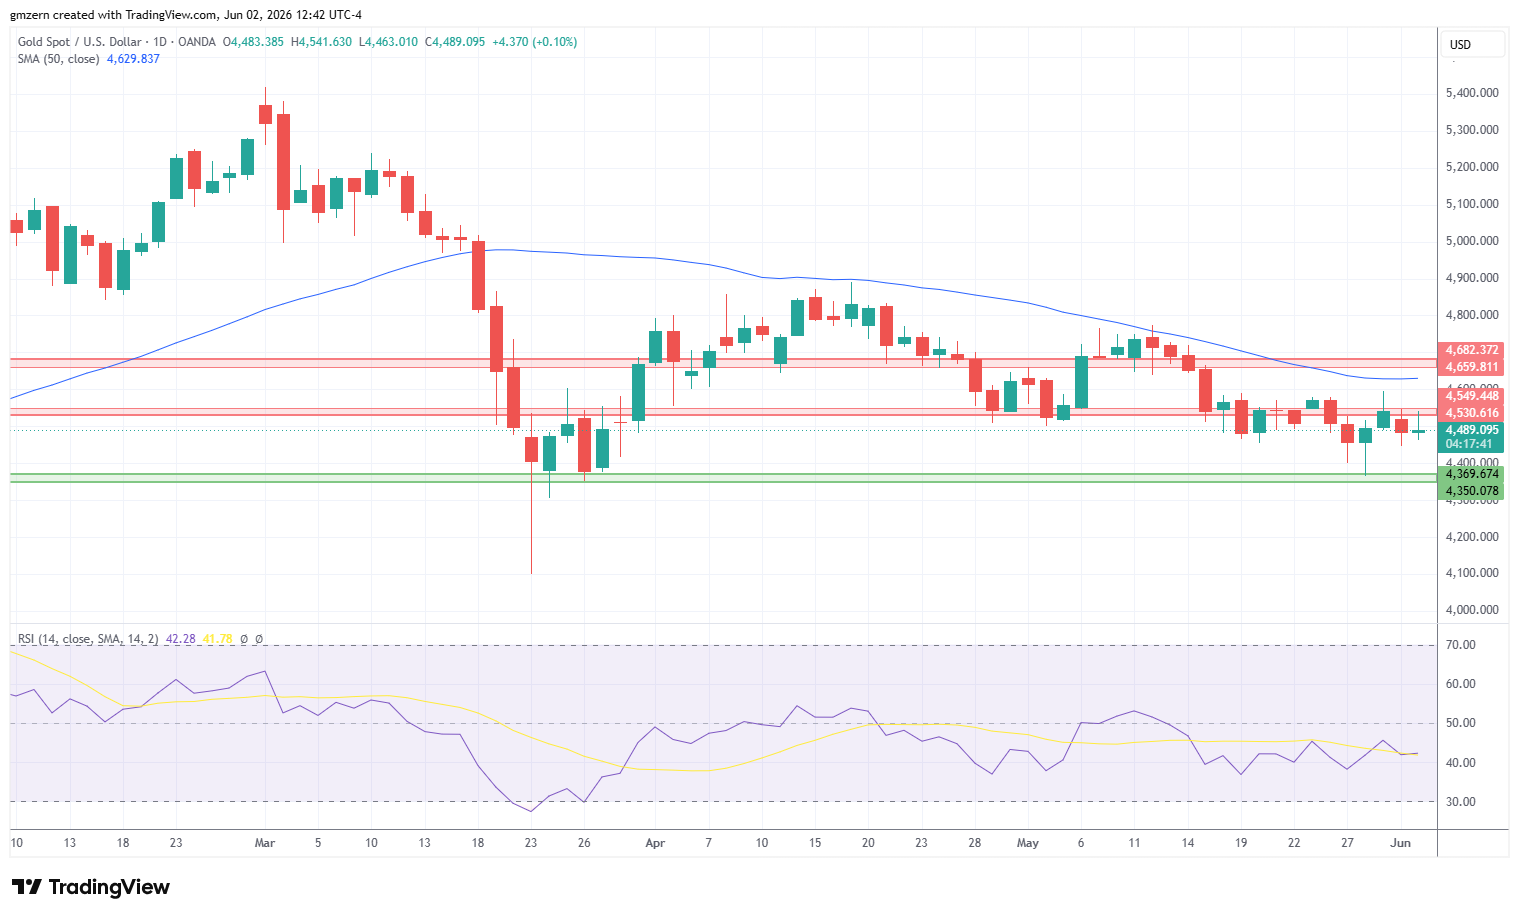
Task: Select the 4,659.811 resistance price label
Action: (x=1471, y=367)
